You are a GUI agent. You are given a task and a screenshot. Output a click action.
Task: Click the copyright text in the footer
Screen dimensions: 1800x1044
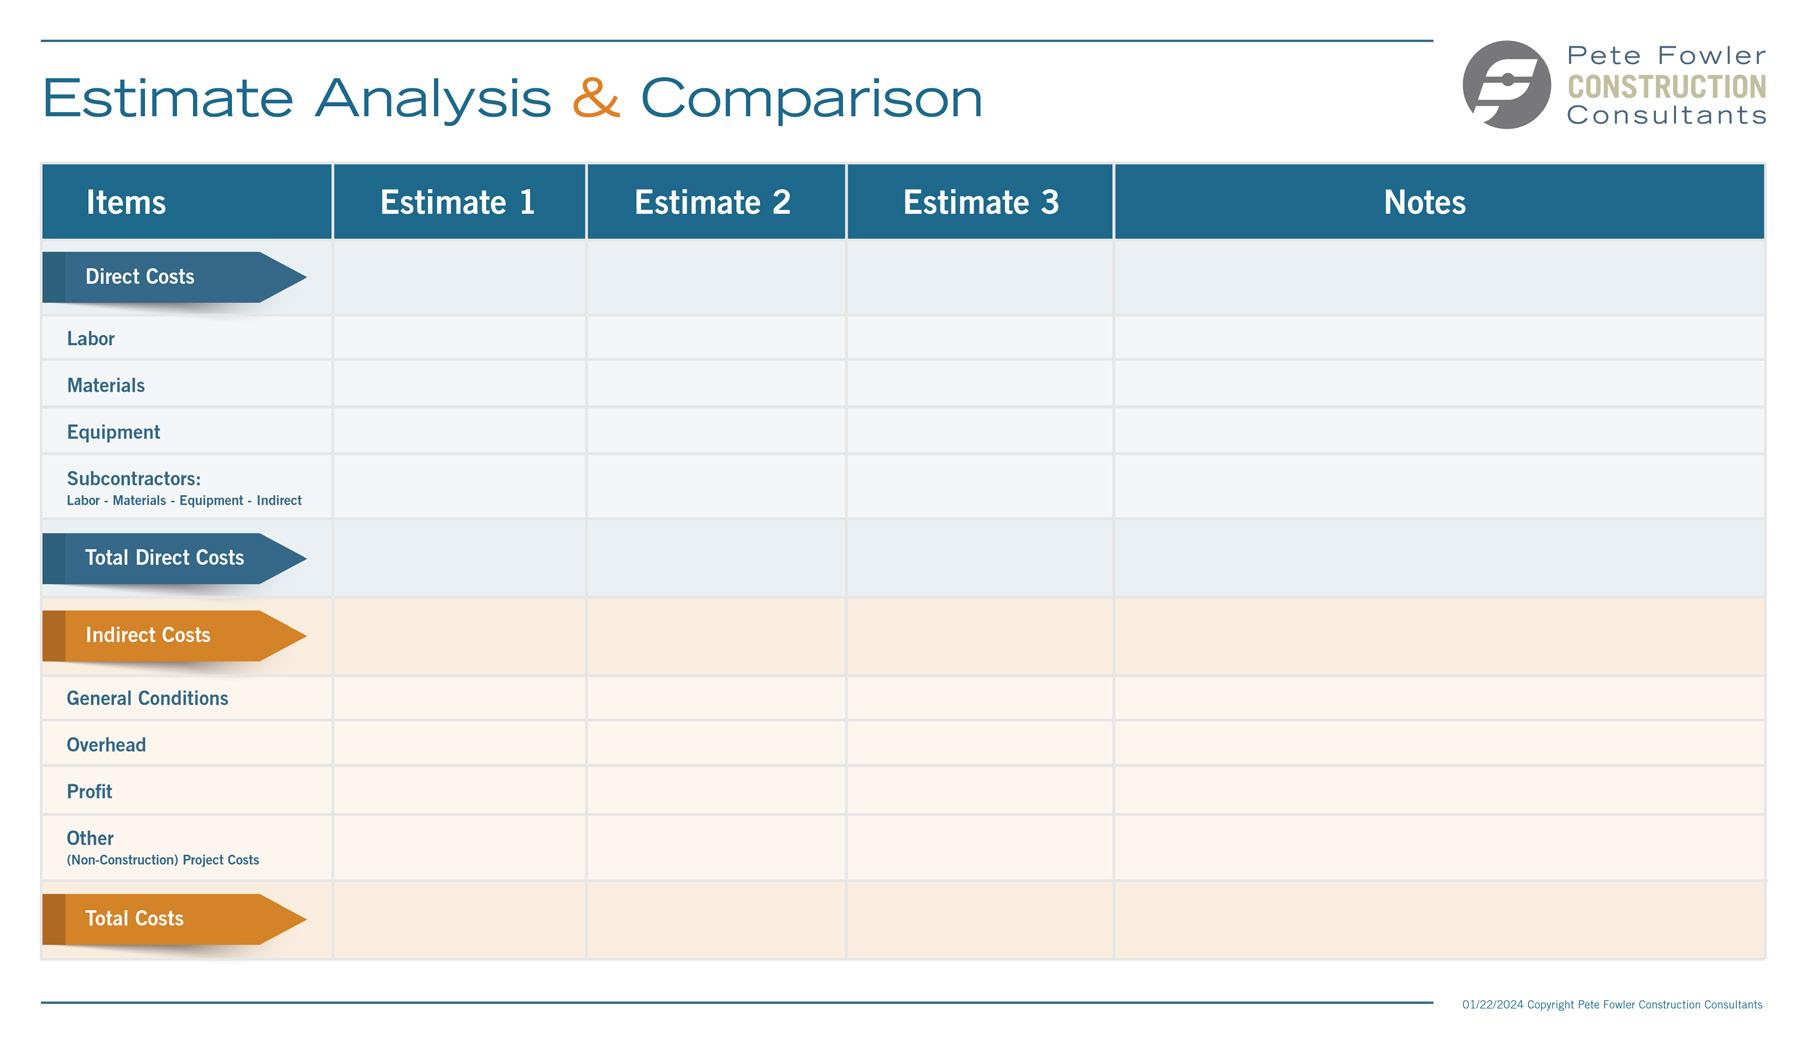click(1612, 1005)
